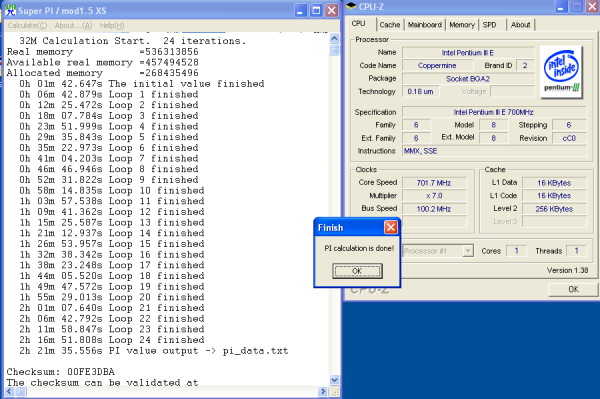Click the '32M Calculation Start' line
Screen dimensions: 600x399
coord(133,41)
